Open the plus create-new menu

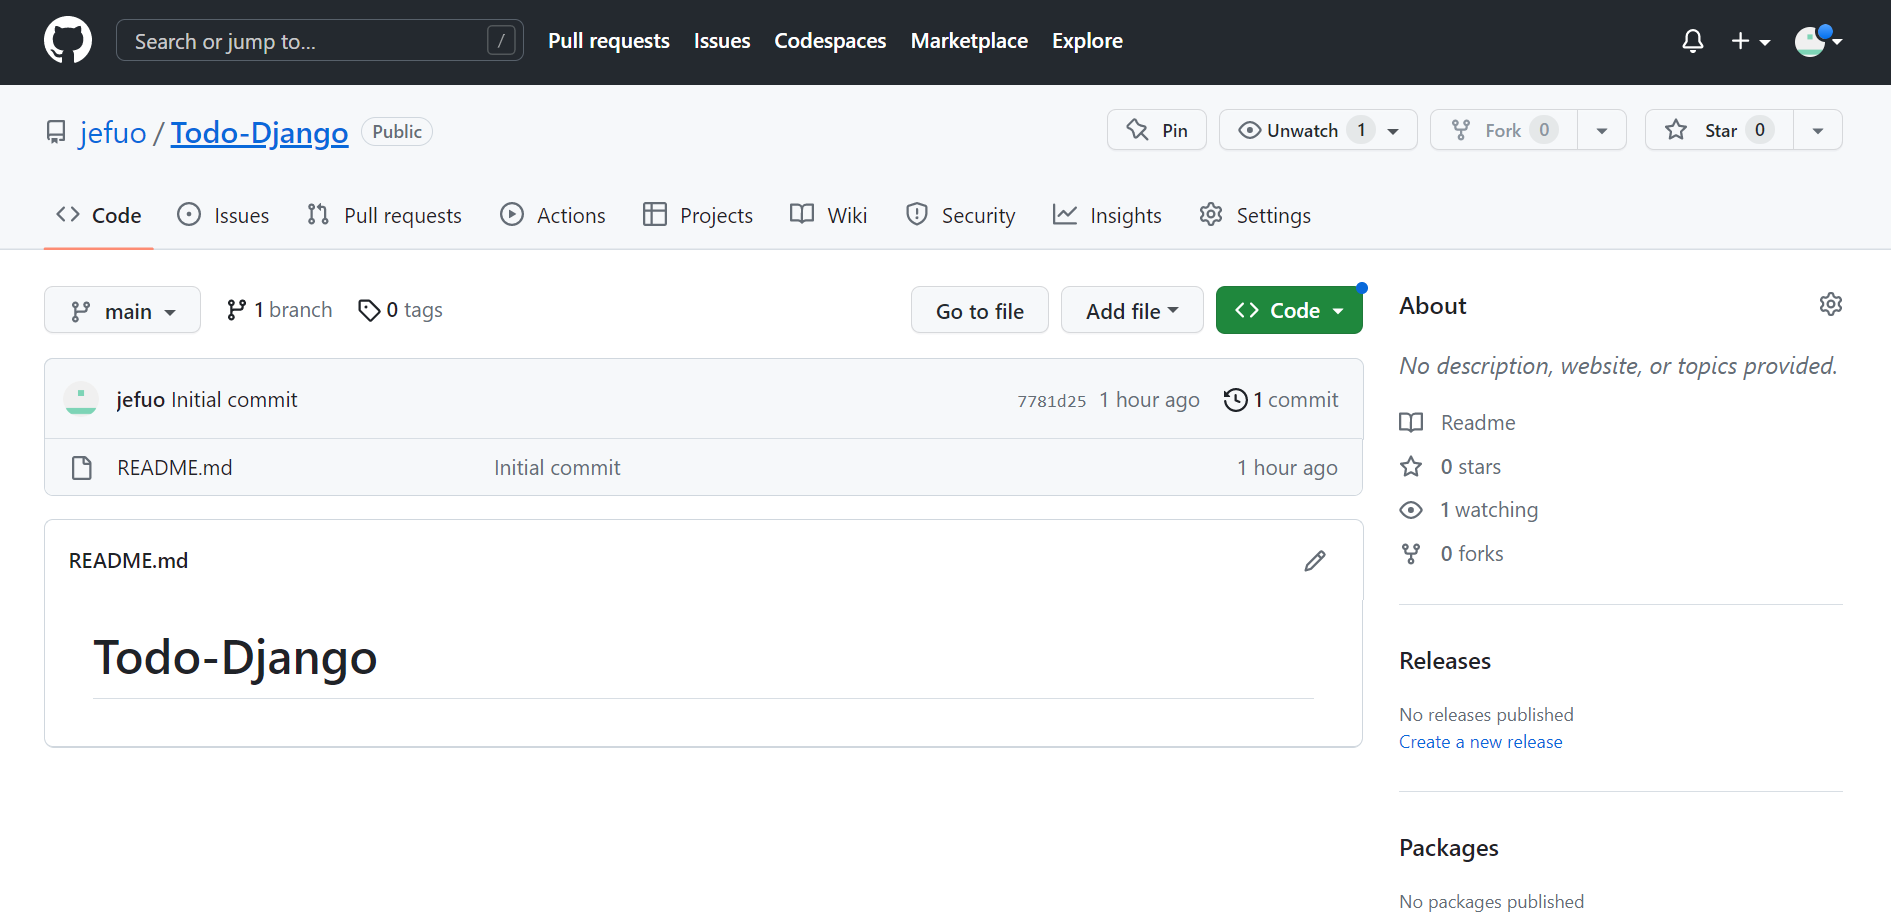1750,41
